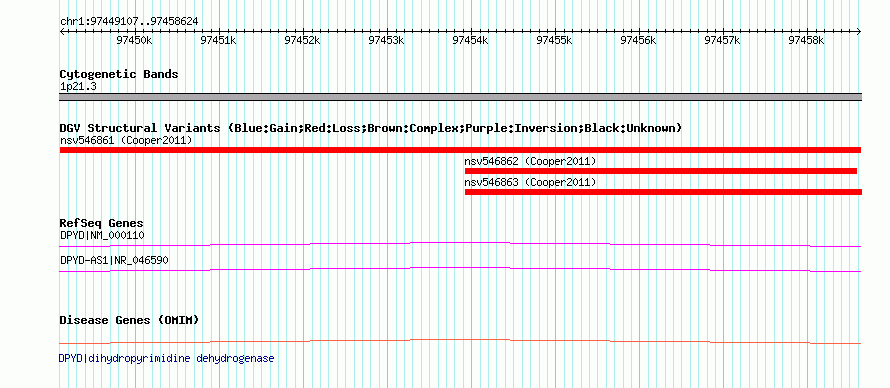Click the chr1:97449107..97458624 coordinate label

coord(129,21)
